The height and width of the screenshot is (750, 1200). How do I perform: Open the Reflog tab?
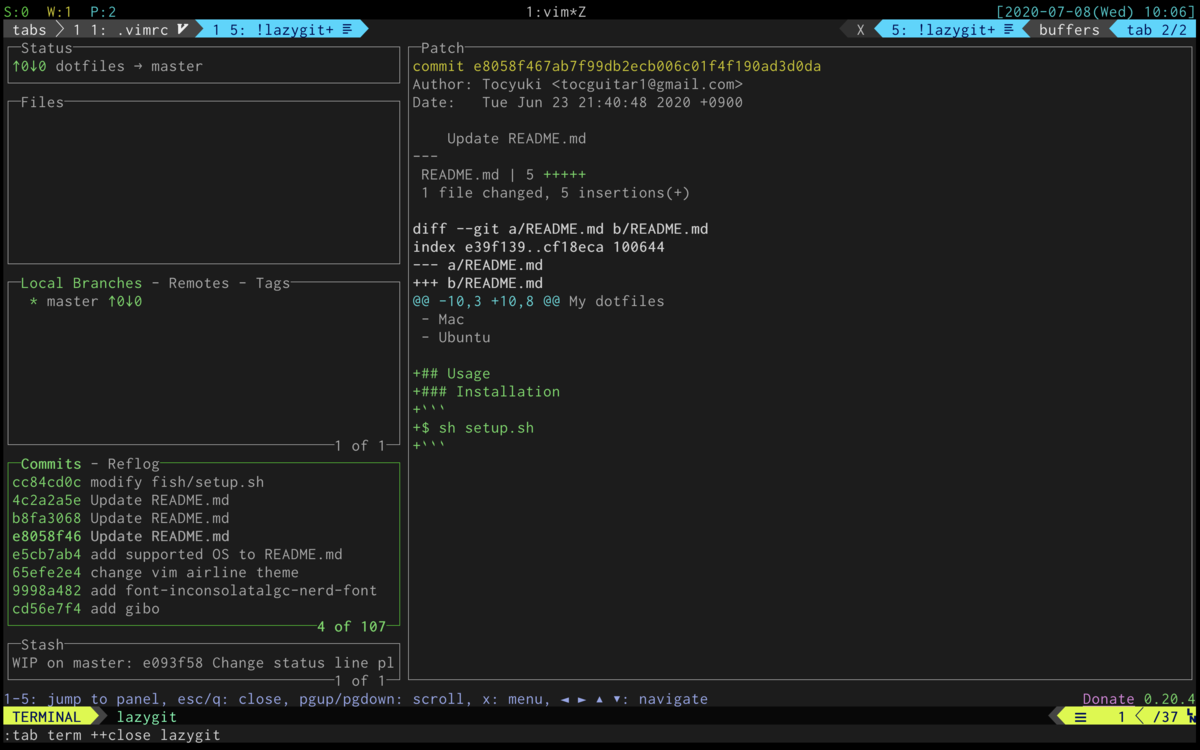(133, 464)
